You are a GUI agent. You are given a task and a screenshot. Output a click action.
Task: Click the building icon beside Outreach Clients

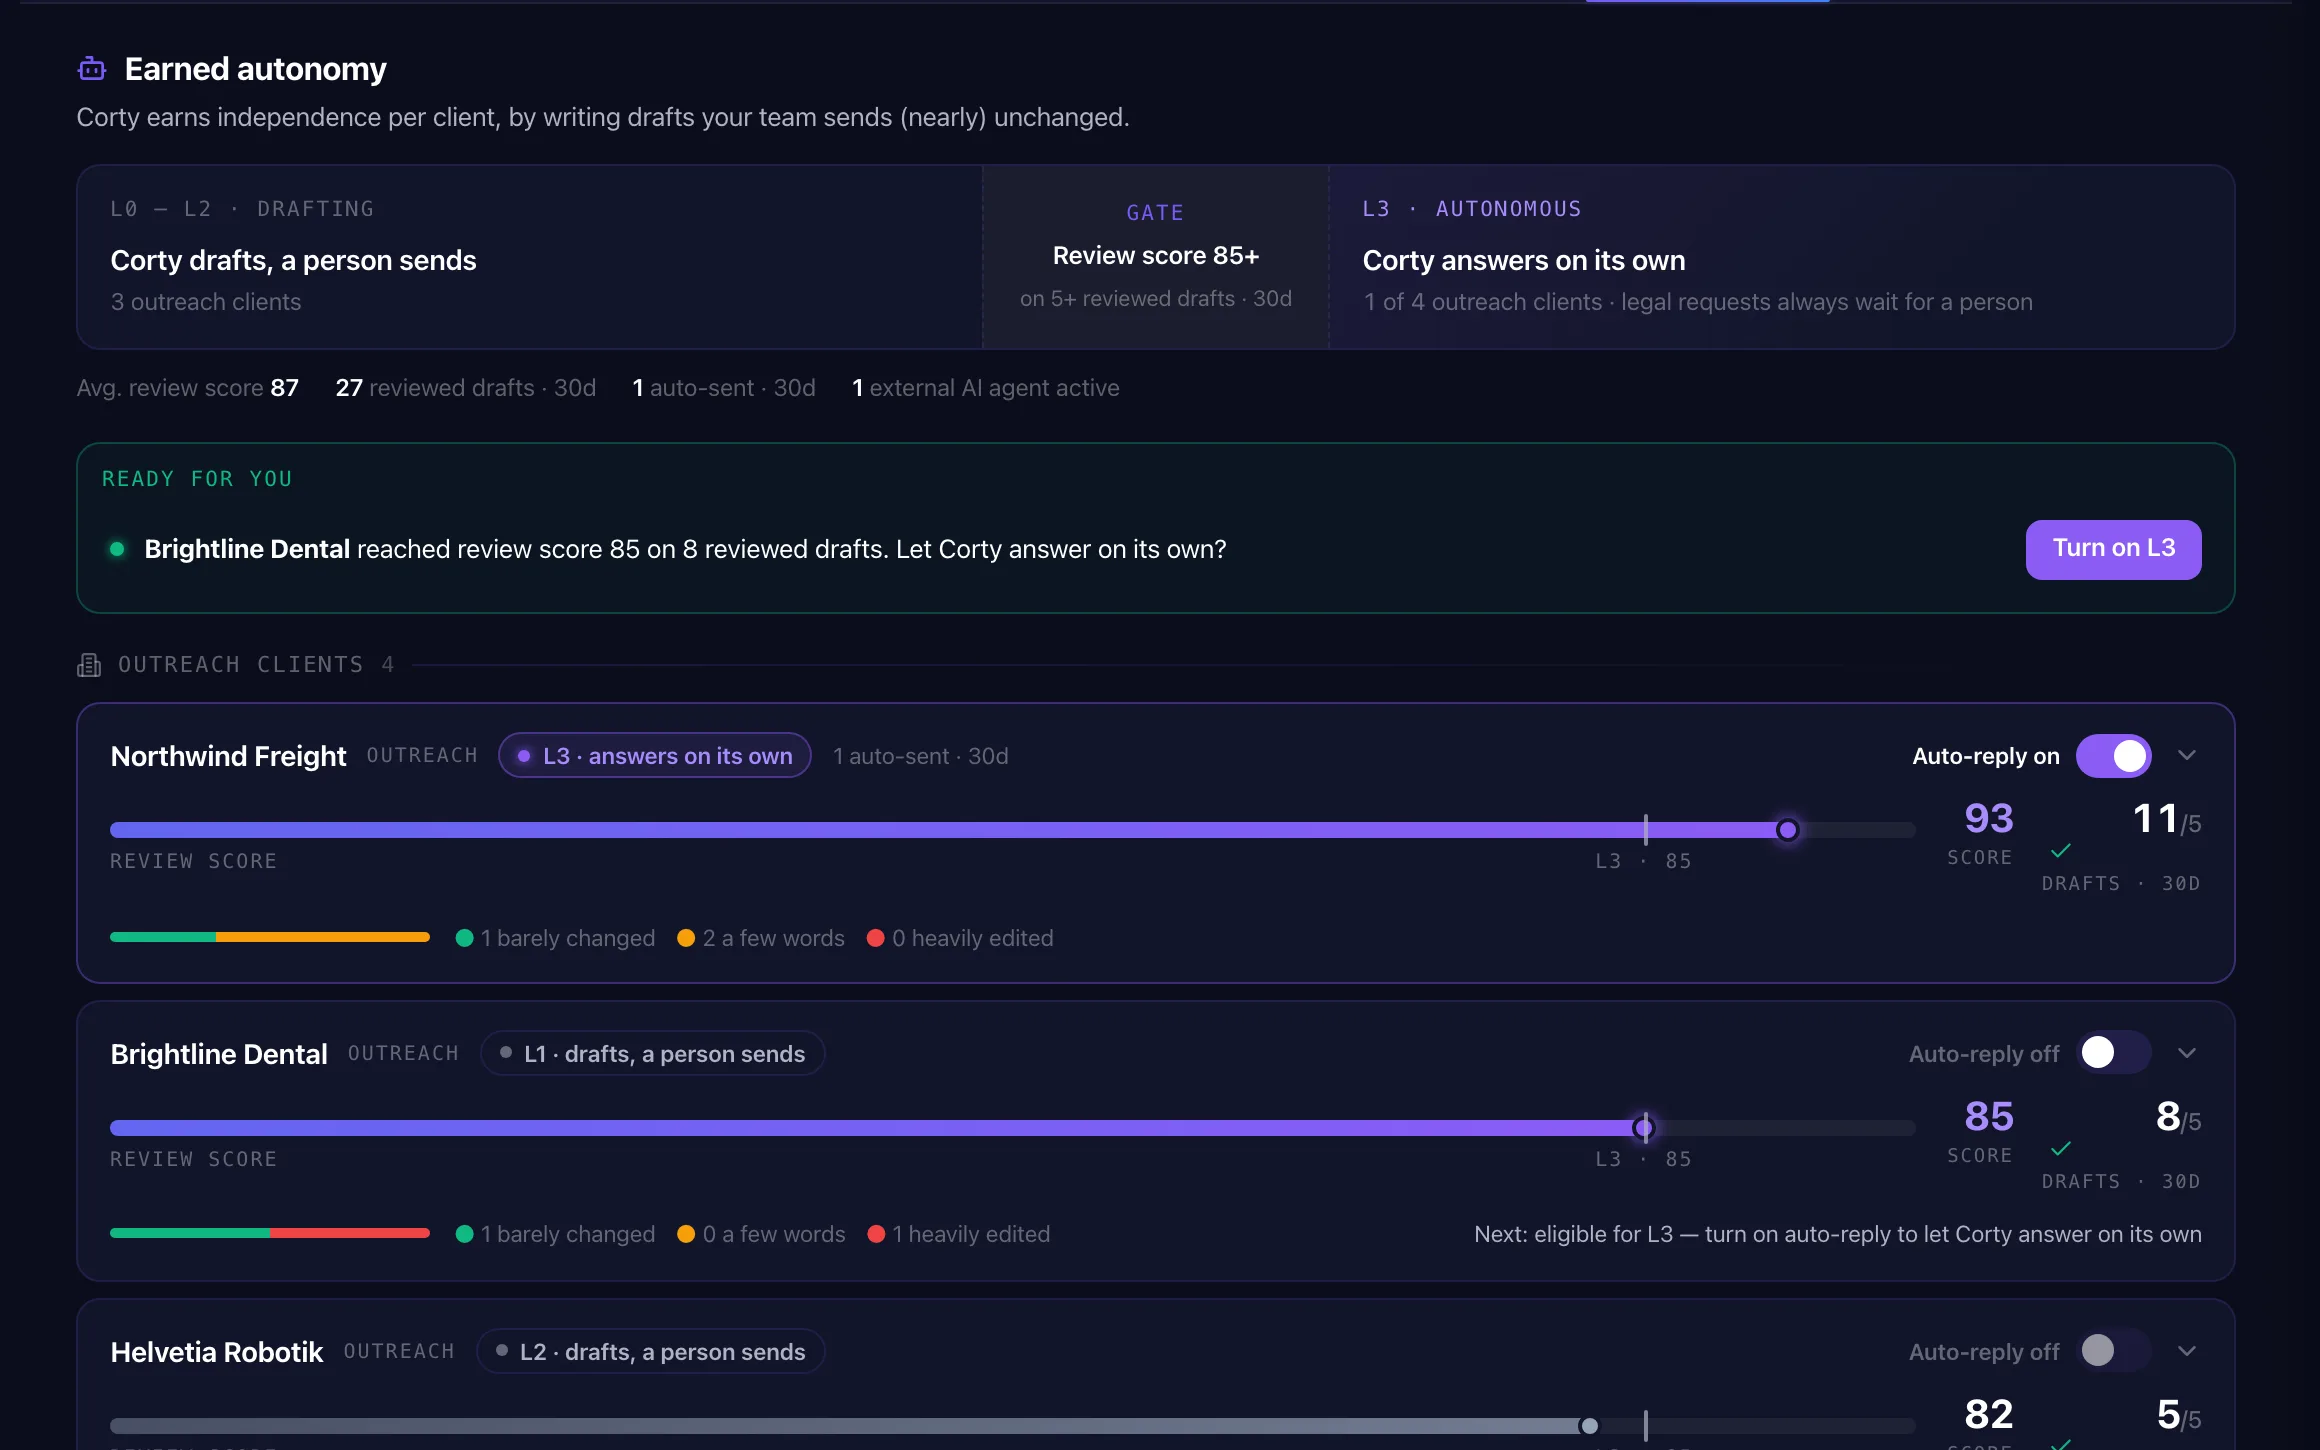coord(89,665)
